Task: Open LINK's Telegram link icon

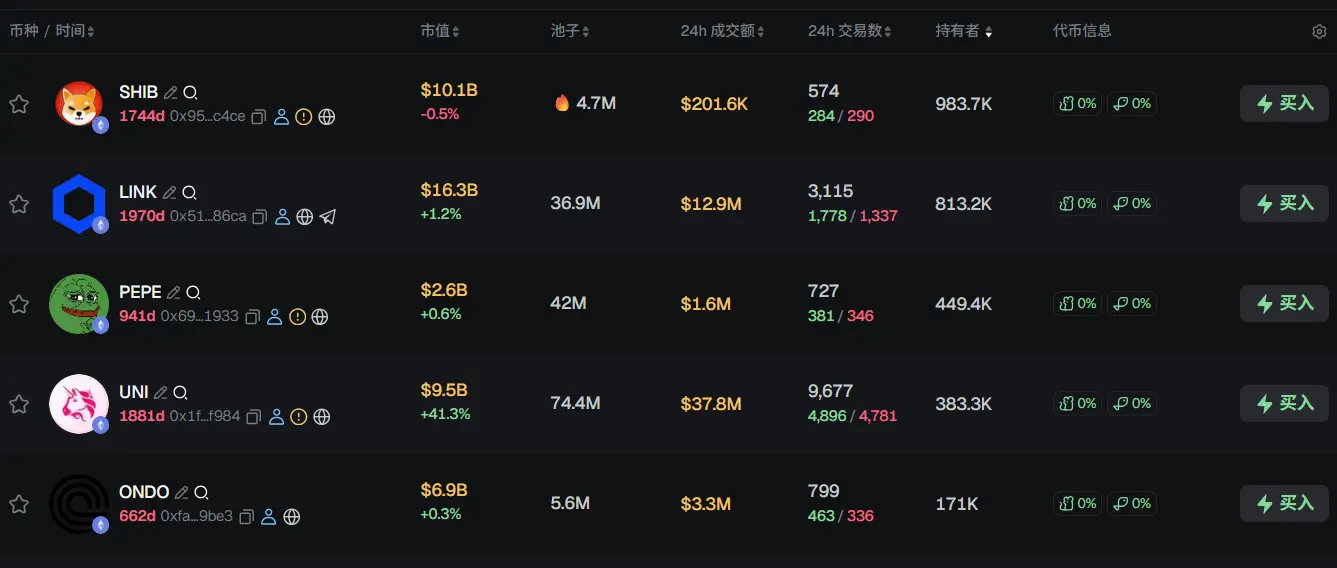Action: pyautogui.click(x=327, y=217)
